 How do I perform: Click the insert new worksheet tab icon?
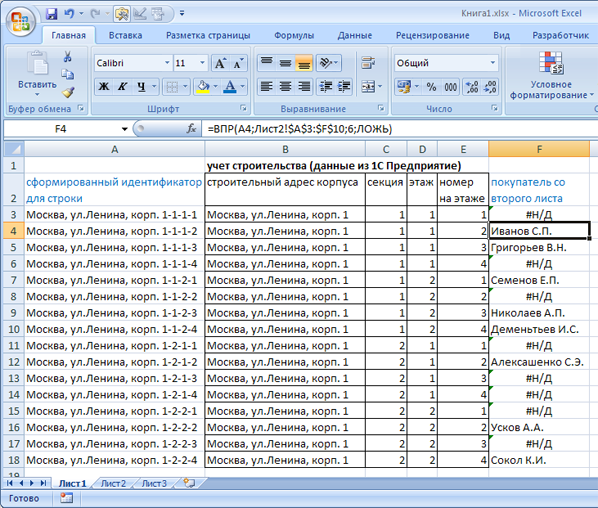189,483
